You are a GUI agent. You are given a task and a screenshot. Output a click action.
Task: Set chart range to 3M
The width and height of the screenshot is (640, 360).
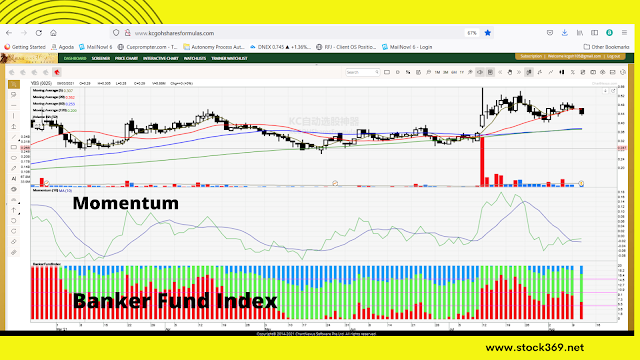pos(445,72)
